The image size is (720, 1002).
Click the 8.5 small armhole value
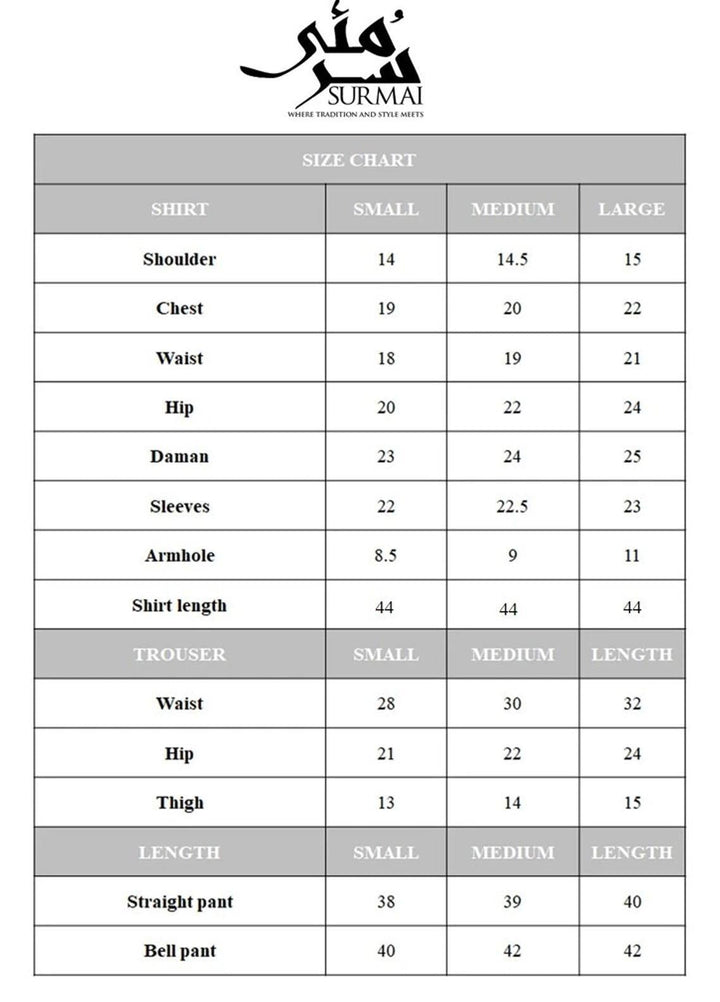(x=386, y=555)
